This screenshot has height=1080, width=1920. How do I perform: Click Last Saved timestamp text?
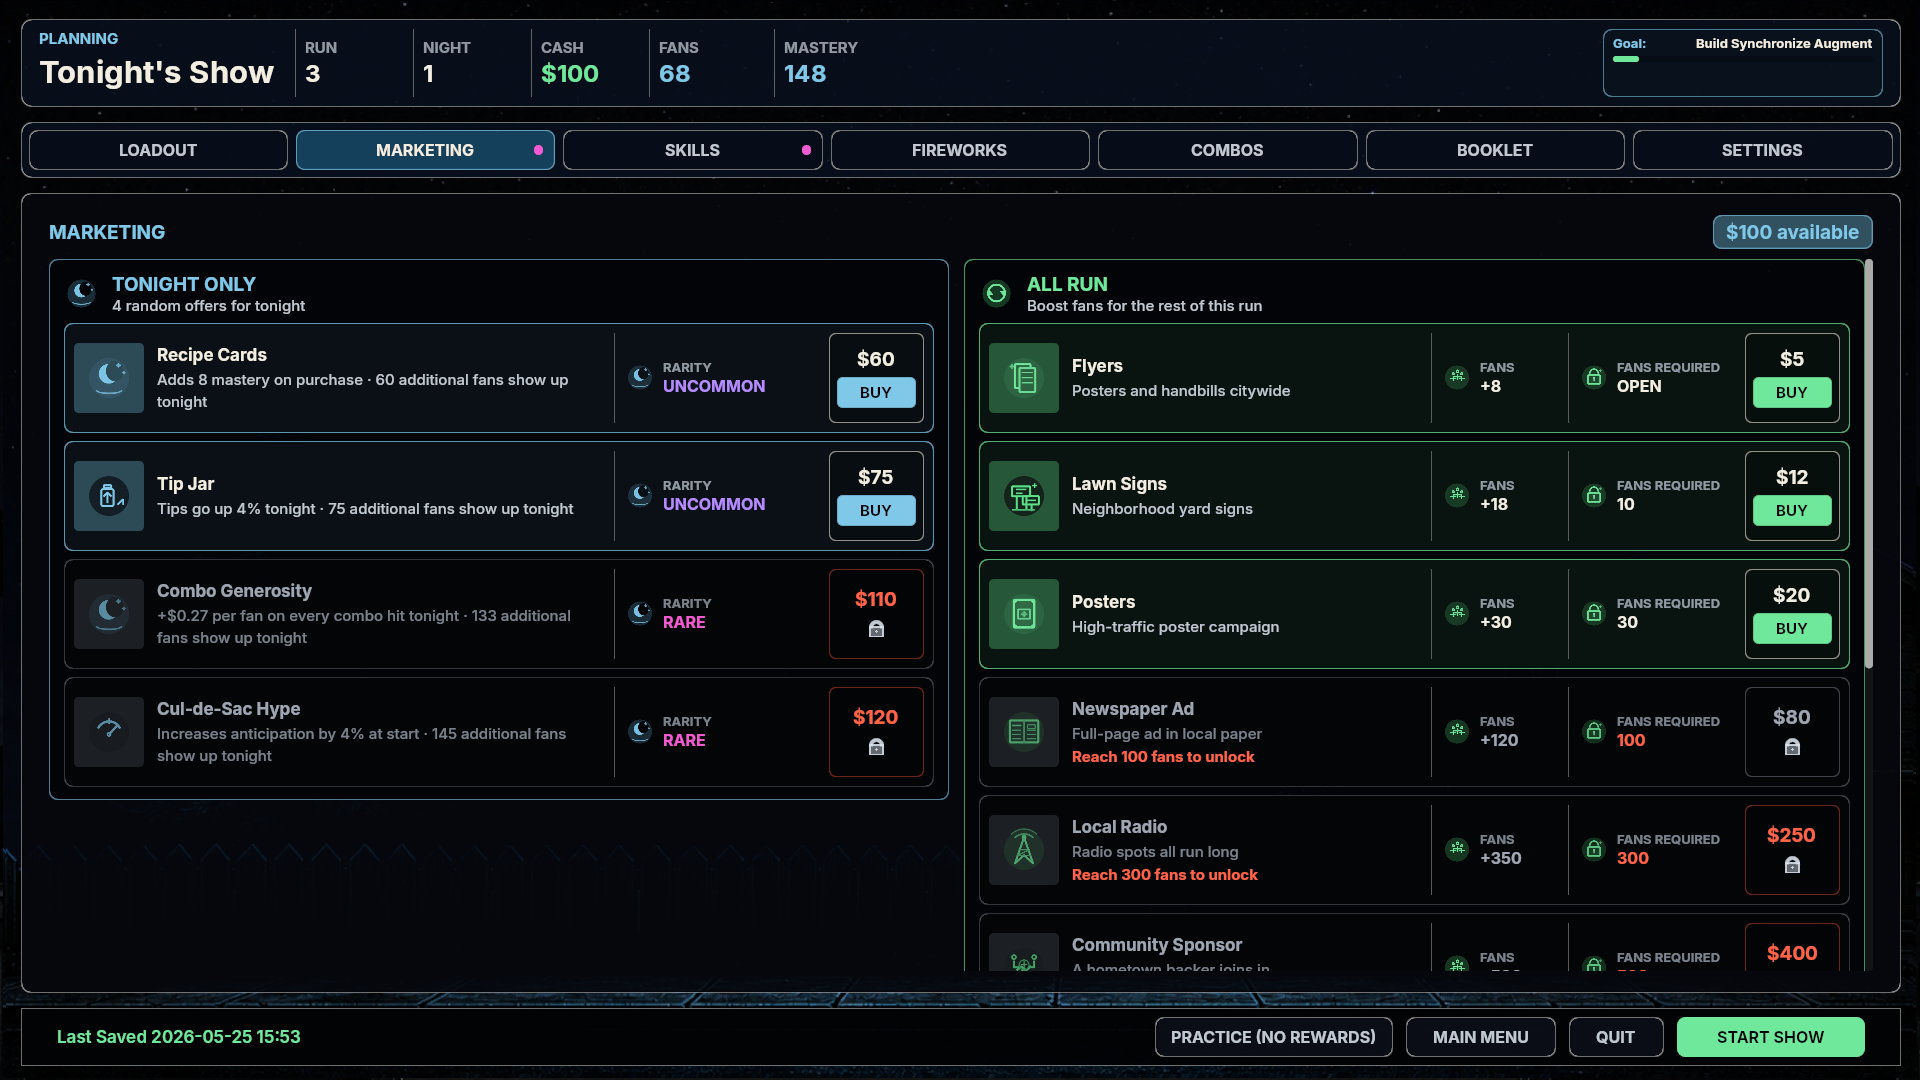(x=178, y=1037)
